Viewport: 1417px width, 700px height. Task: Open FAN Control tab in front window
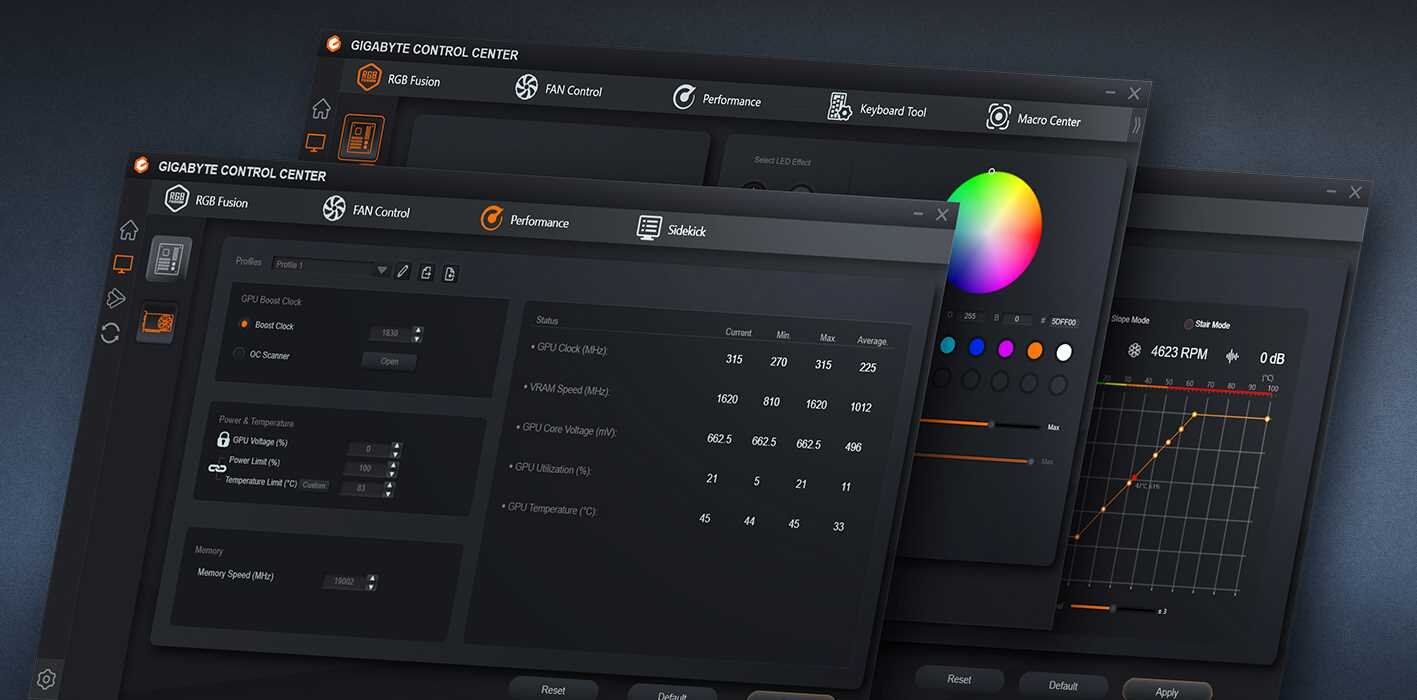pyautogui.click(x=366, y=210)
